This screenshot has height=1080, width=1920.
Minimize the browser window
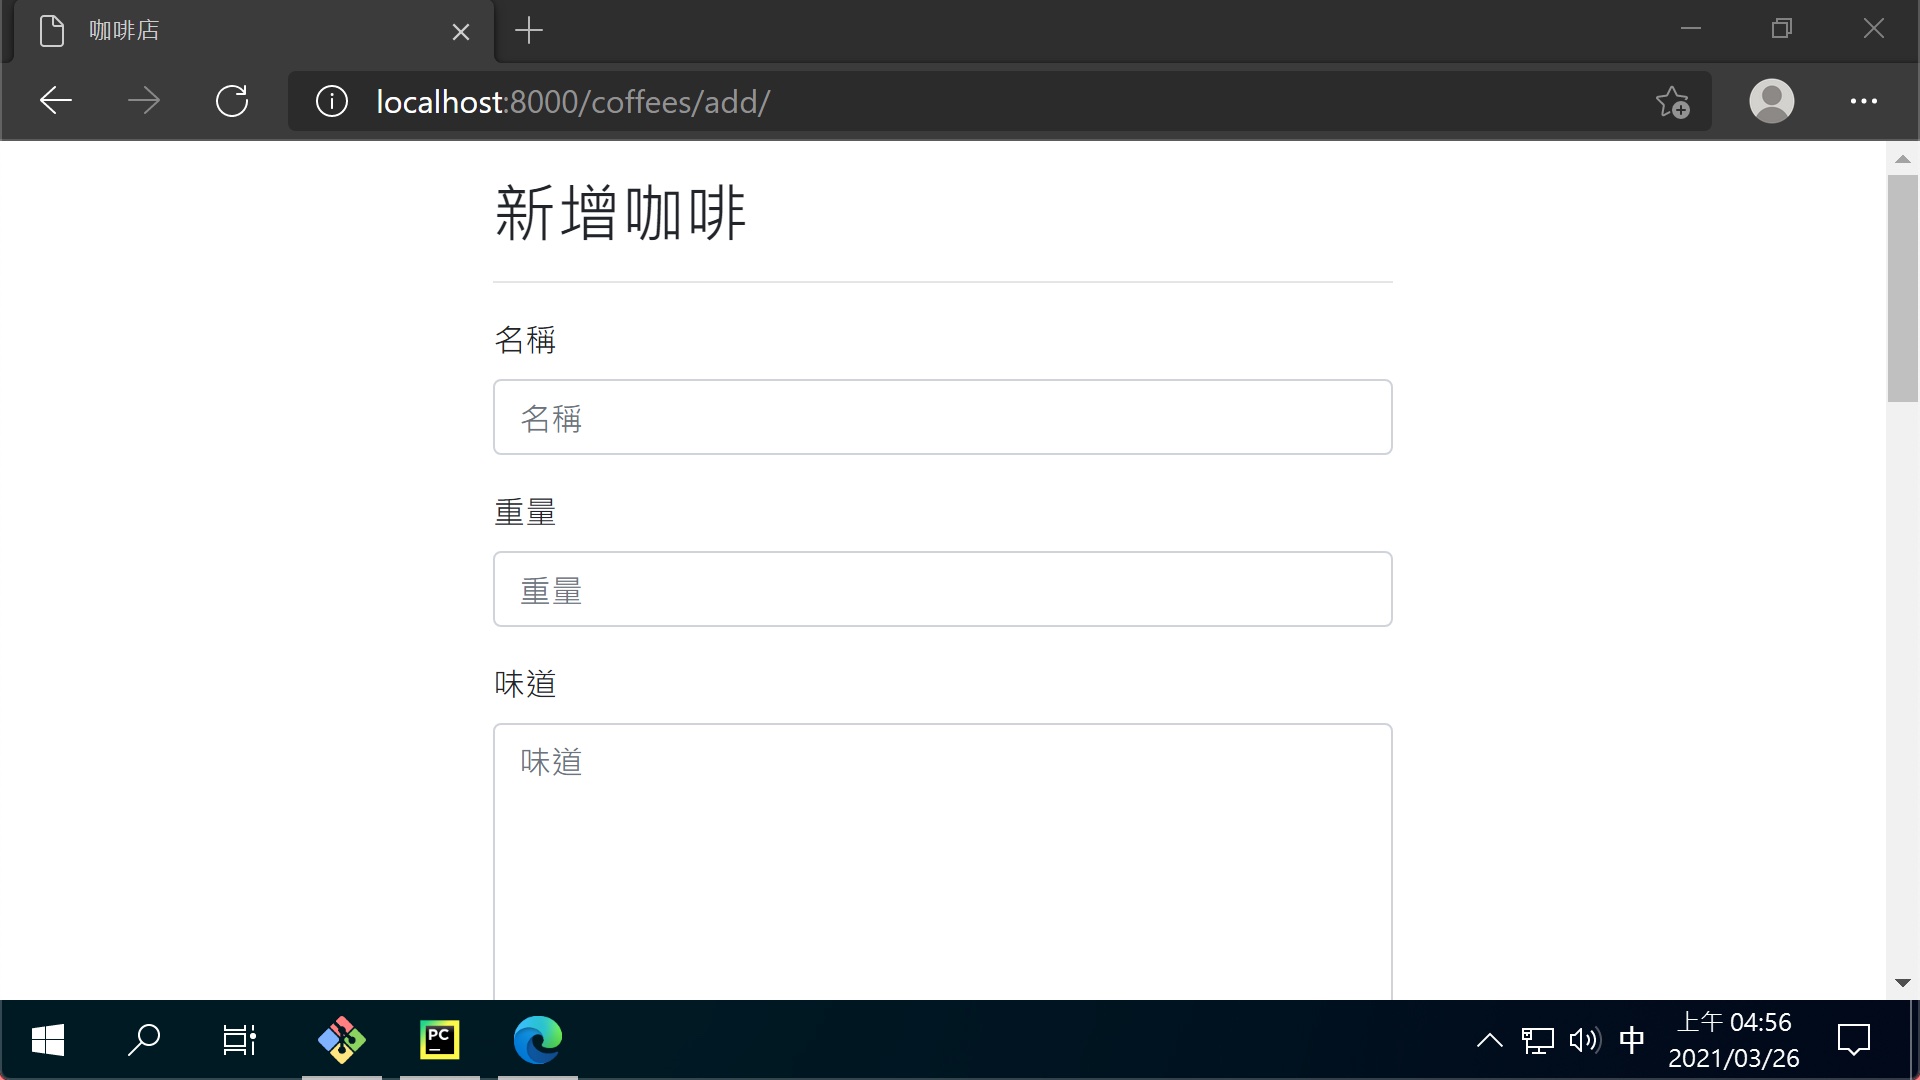coord(1691,29)
